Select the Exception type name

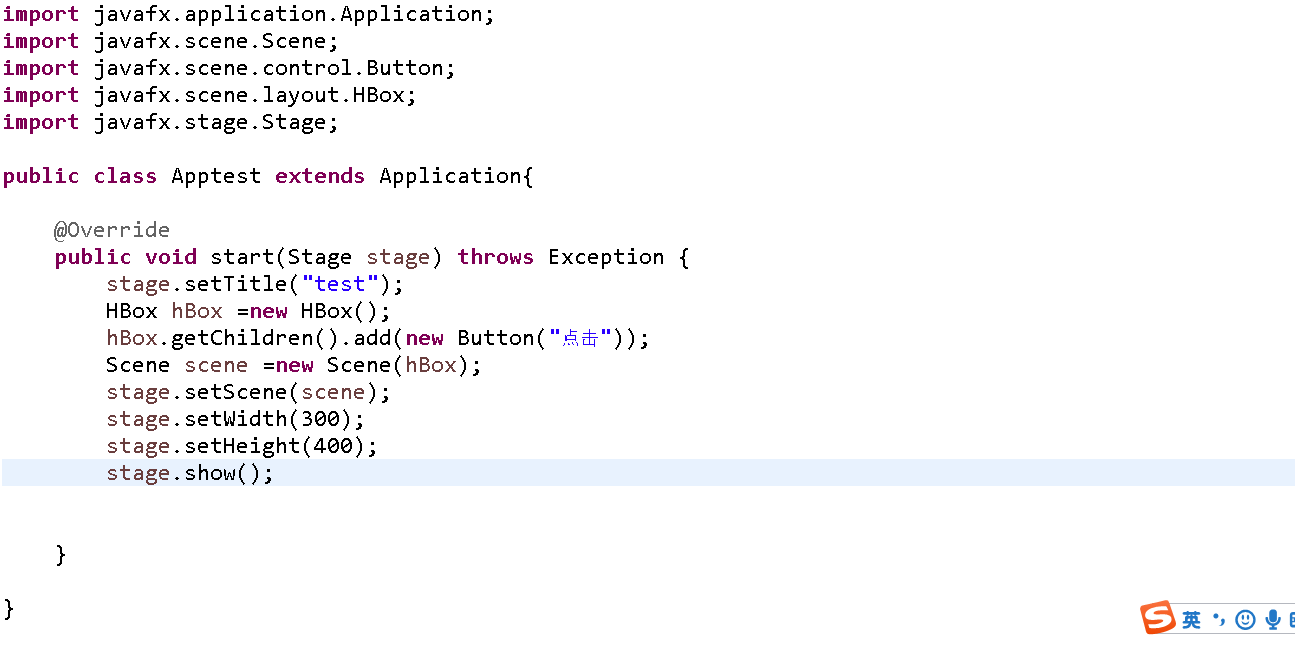point(606,256)
